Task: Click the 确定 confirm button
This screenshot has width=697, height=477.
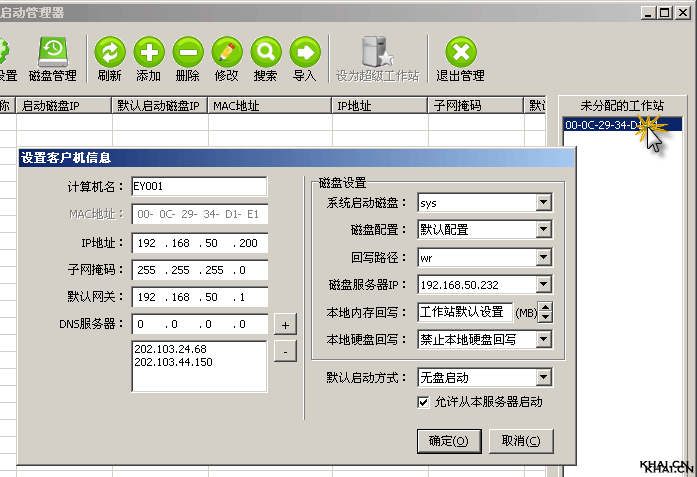Action: (x=448, y=441)
